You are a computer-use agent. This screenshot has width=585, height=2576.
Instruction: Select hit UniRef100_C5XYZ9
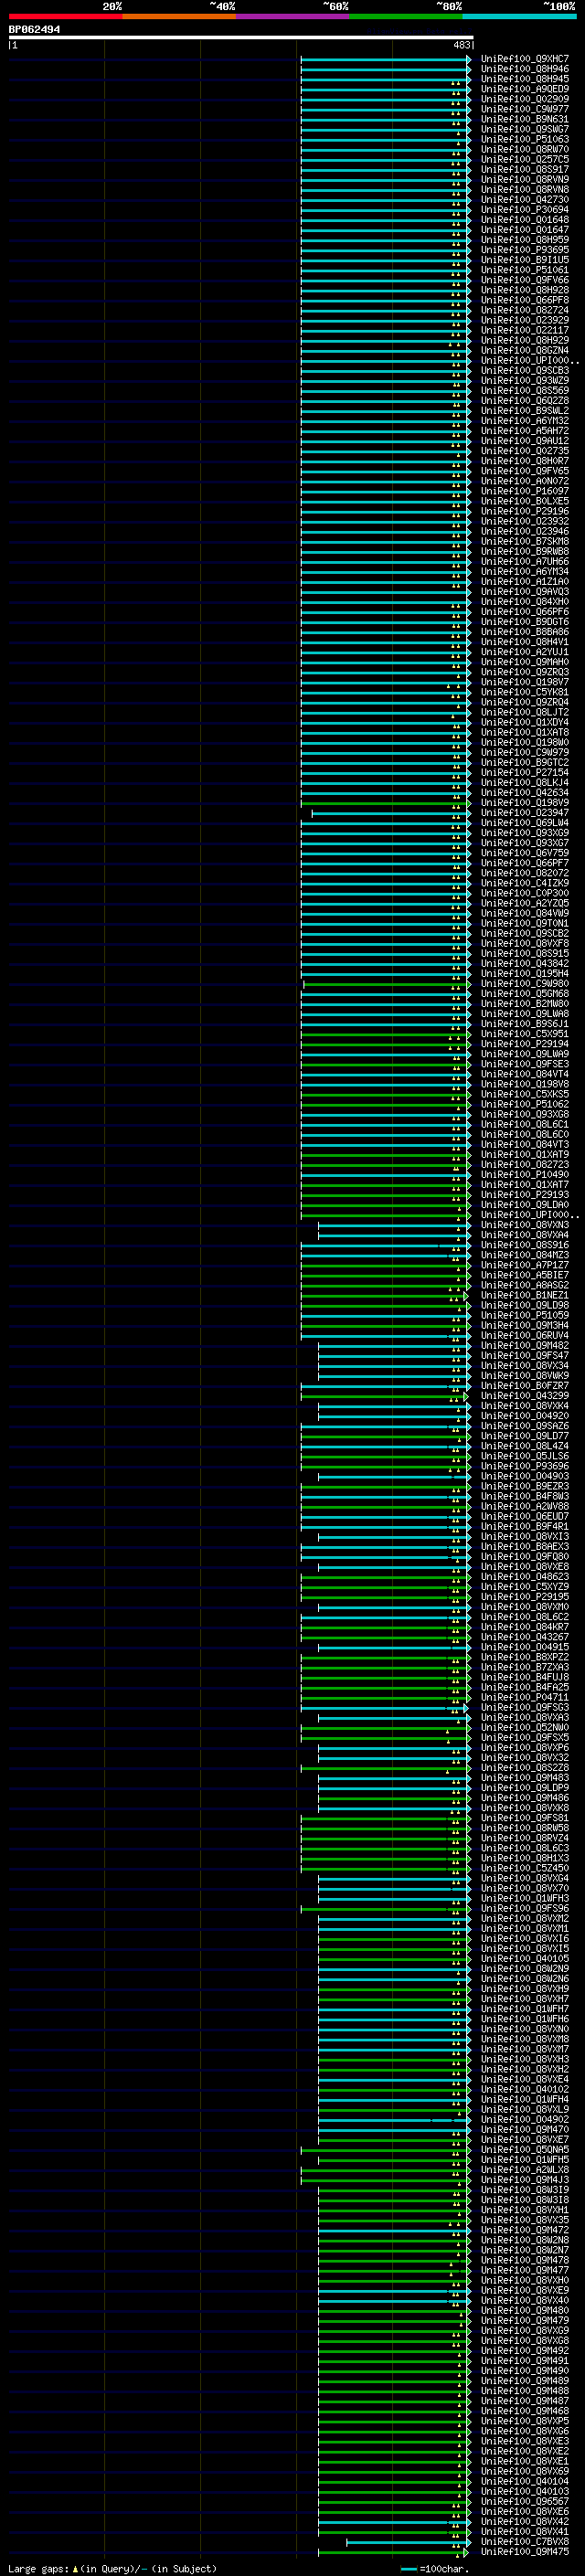(525, 1587)
